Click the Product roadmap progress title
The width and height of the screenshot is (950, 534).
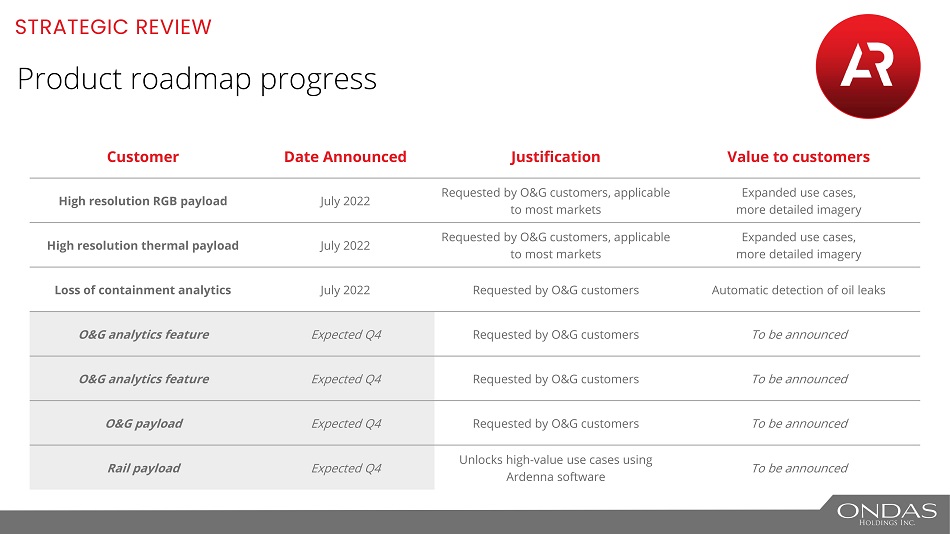[197, 79]
